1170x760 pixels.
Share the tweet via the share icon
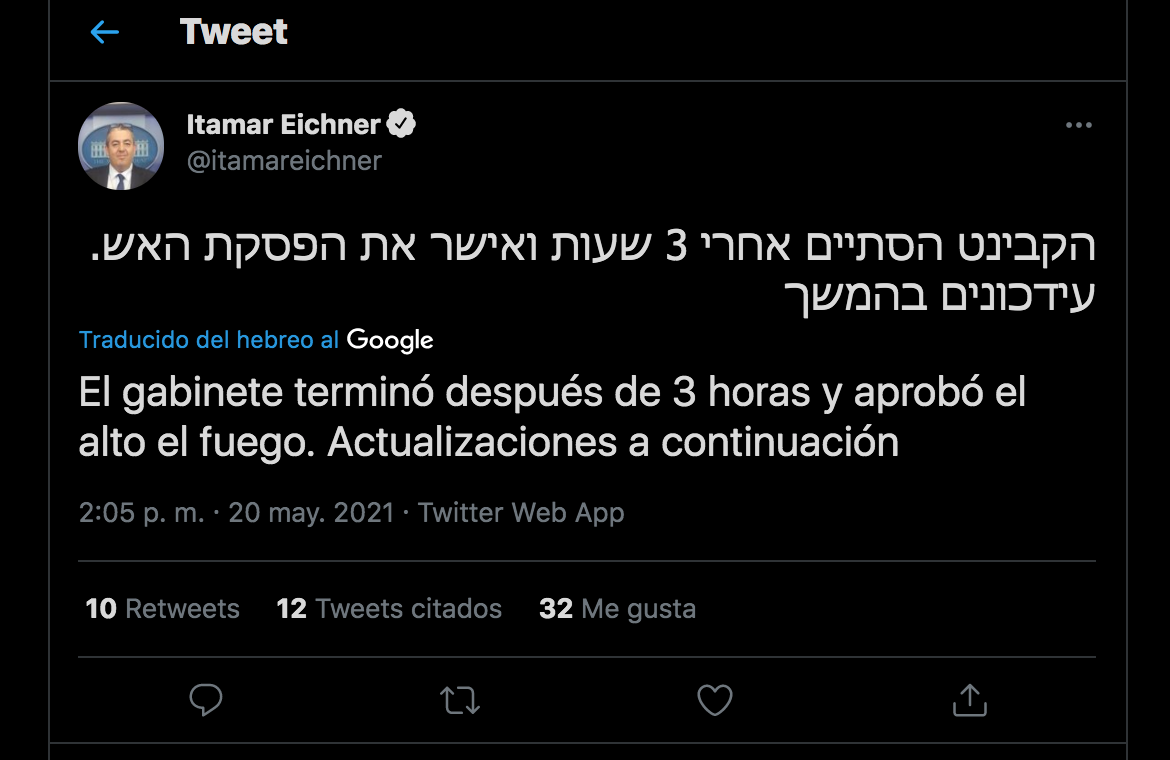pyautogui.click(x=969, y=700)
